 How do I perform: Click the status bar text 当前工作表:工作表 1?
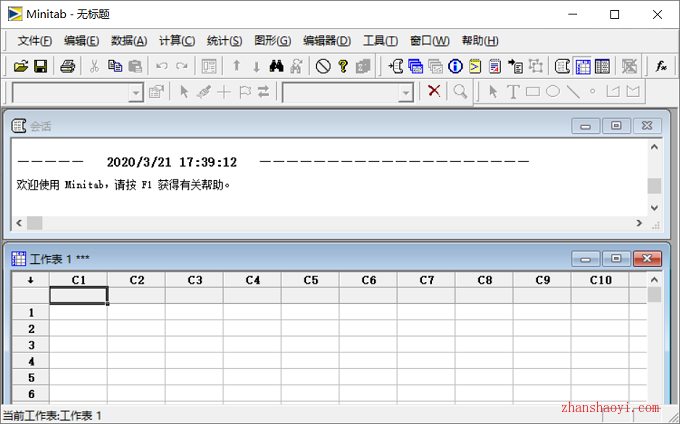coord(52,416)
